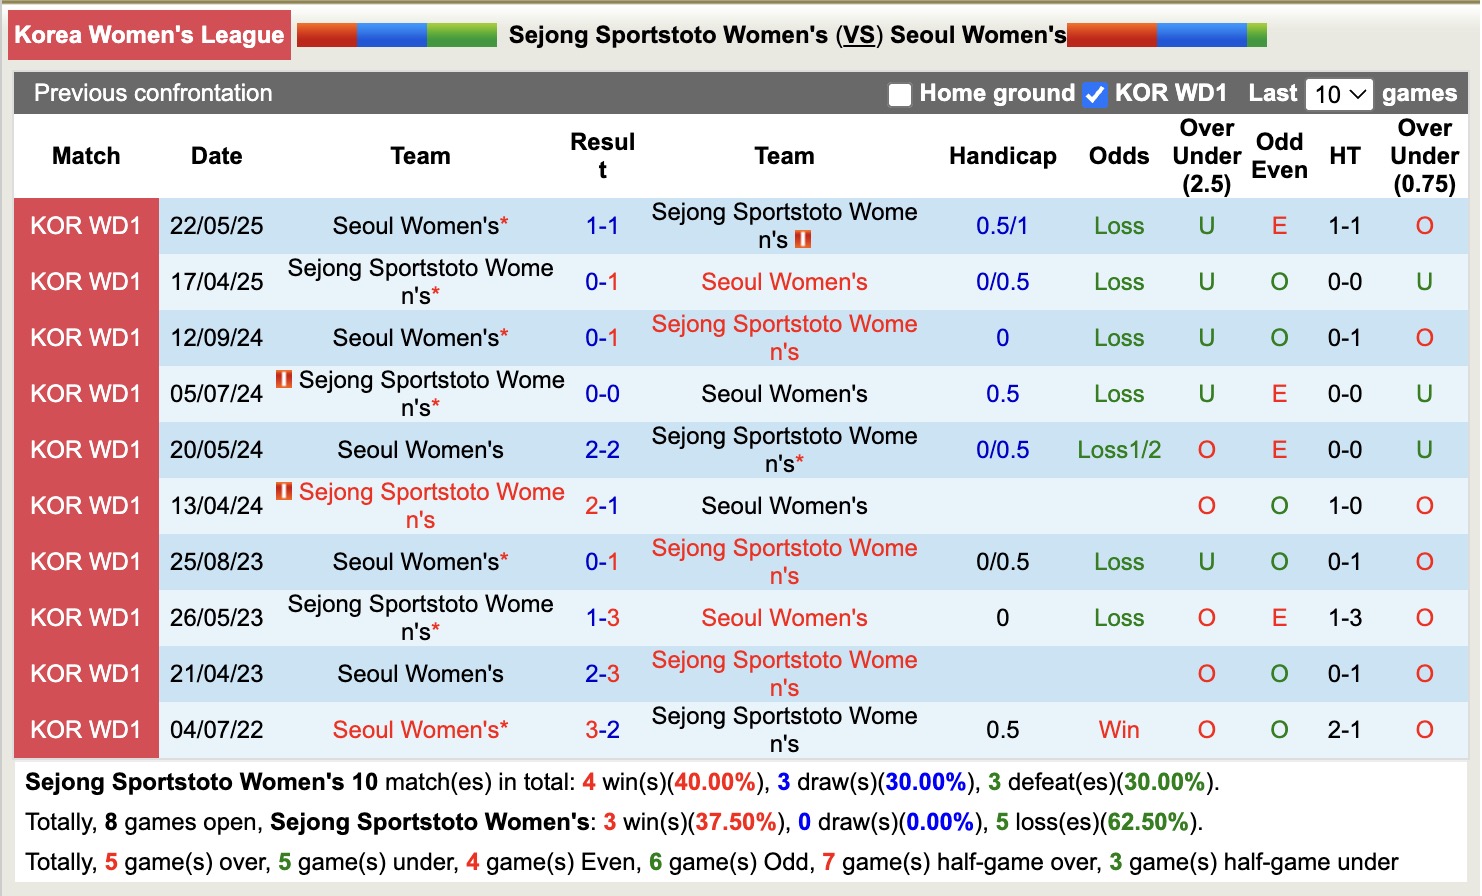Click the Korea Women's League header badge
The width and height of the screenshot is (1482, 896).
click(148, 34)
